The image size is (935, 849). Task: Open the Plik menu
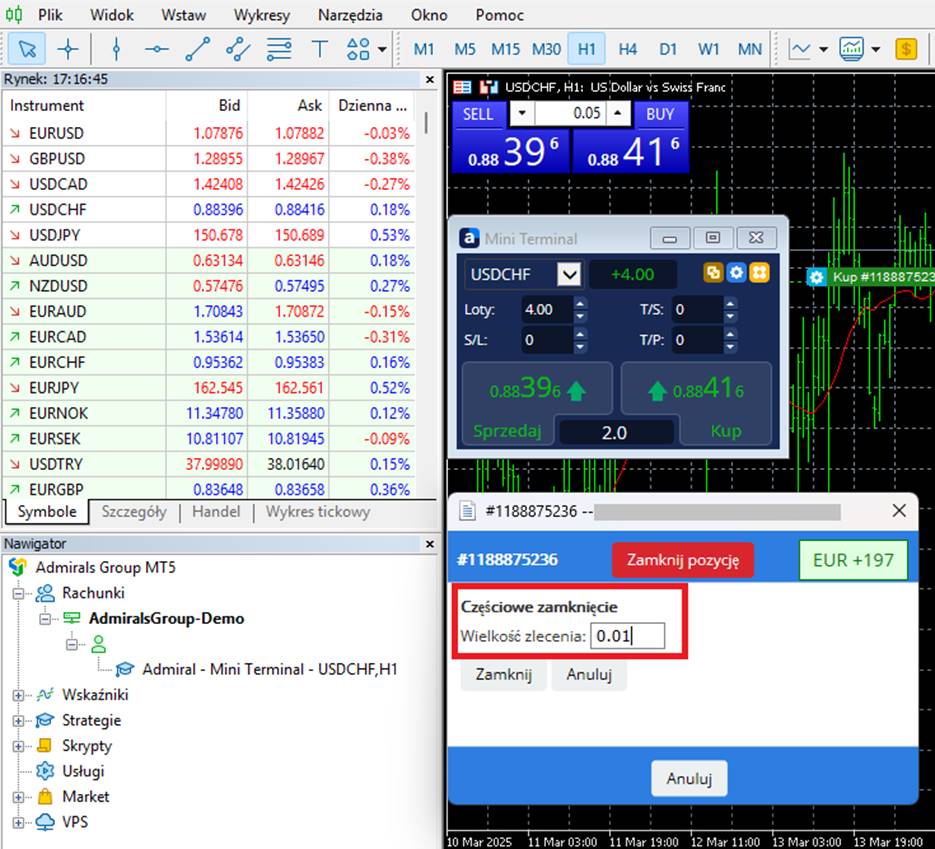point(50,15)
